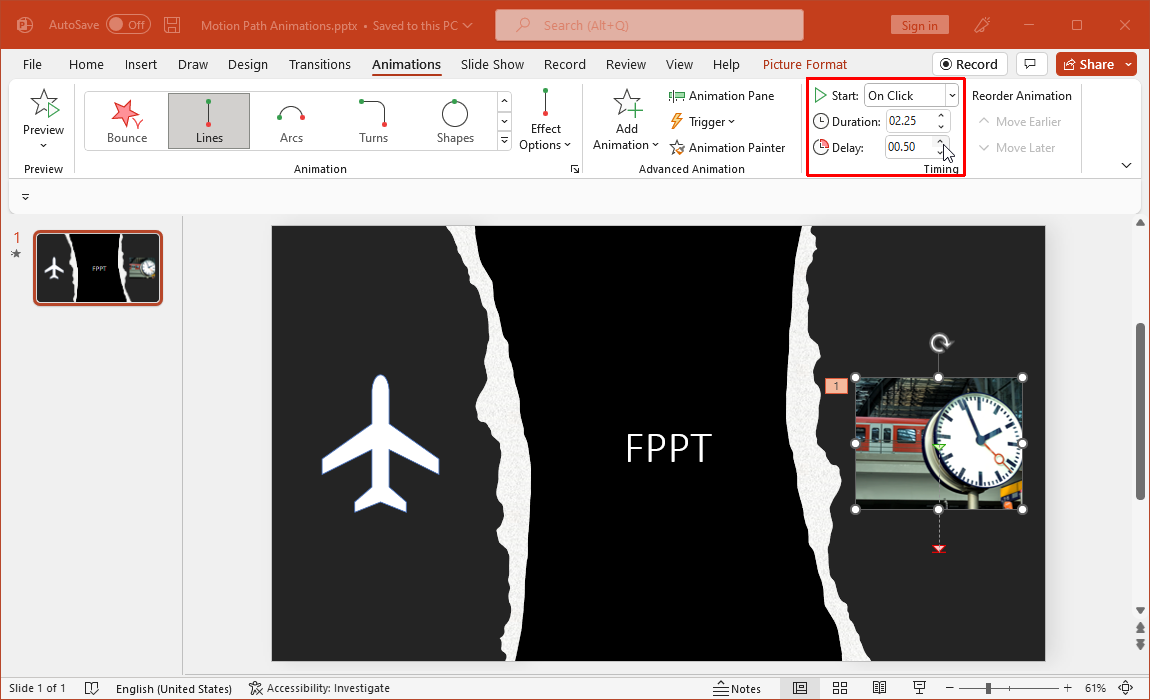The height and width of the screenshot is (700, 1150).
Task: Click the FPPT text on slide
Action: pos(668,448)
